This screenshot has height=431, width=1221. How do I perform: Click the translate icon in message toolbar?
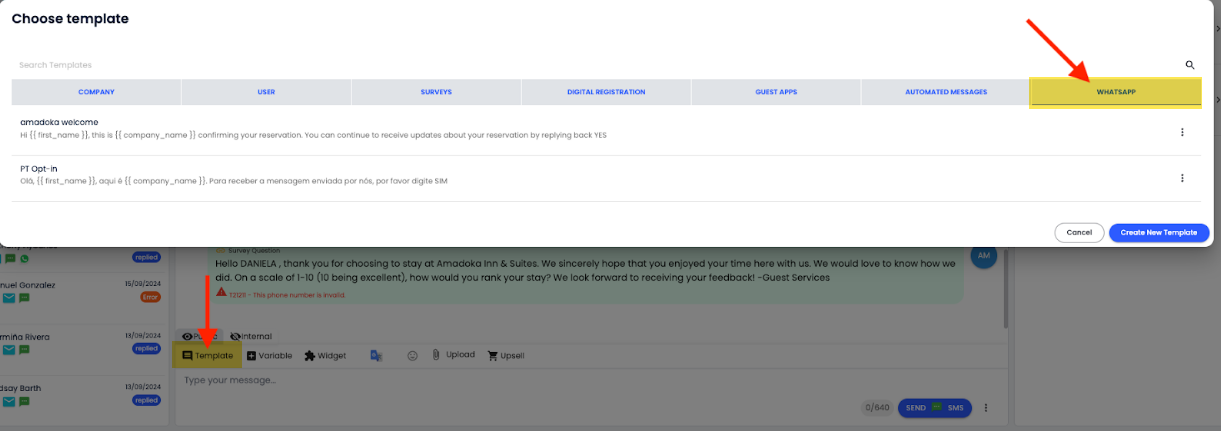376,355
